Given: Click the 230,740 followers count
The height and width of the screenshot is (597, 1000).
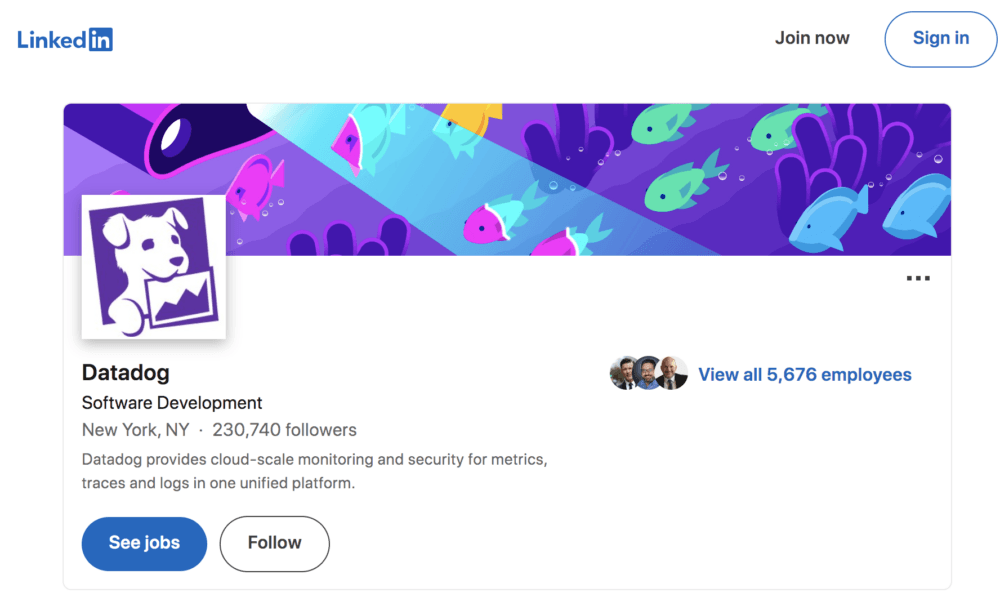Looking at the screenshot, I should click(x=284, y=430).
